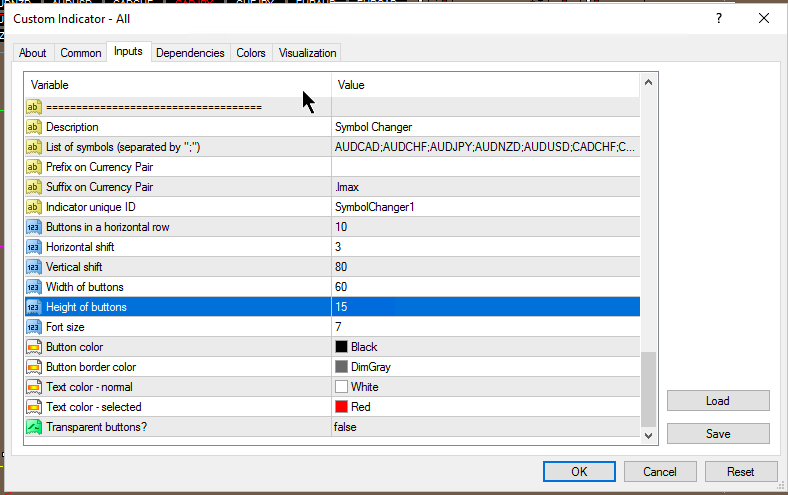Click the Reset button
The height and width of the screenshot is (495, 788).
[741, 471]
